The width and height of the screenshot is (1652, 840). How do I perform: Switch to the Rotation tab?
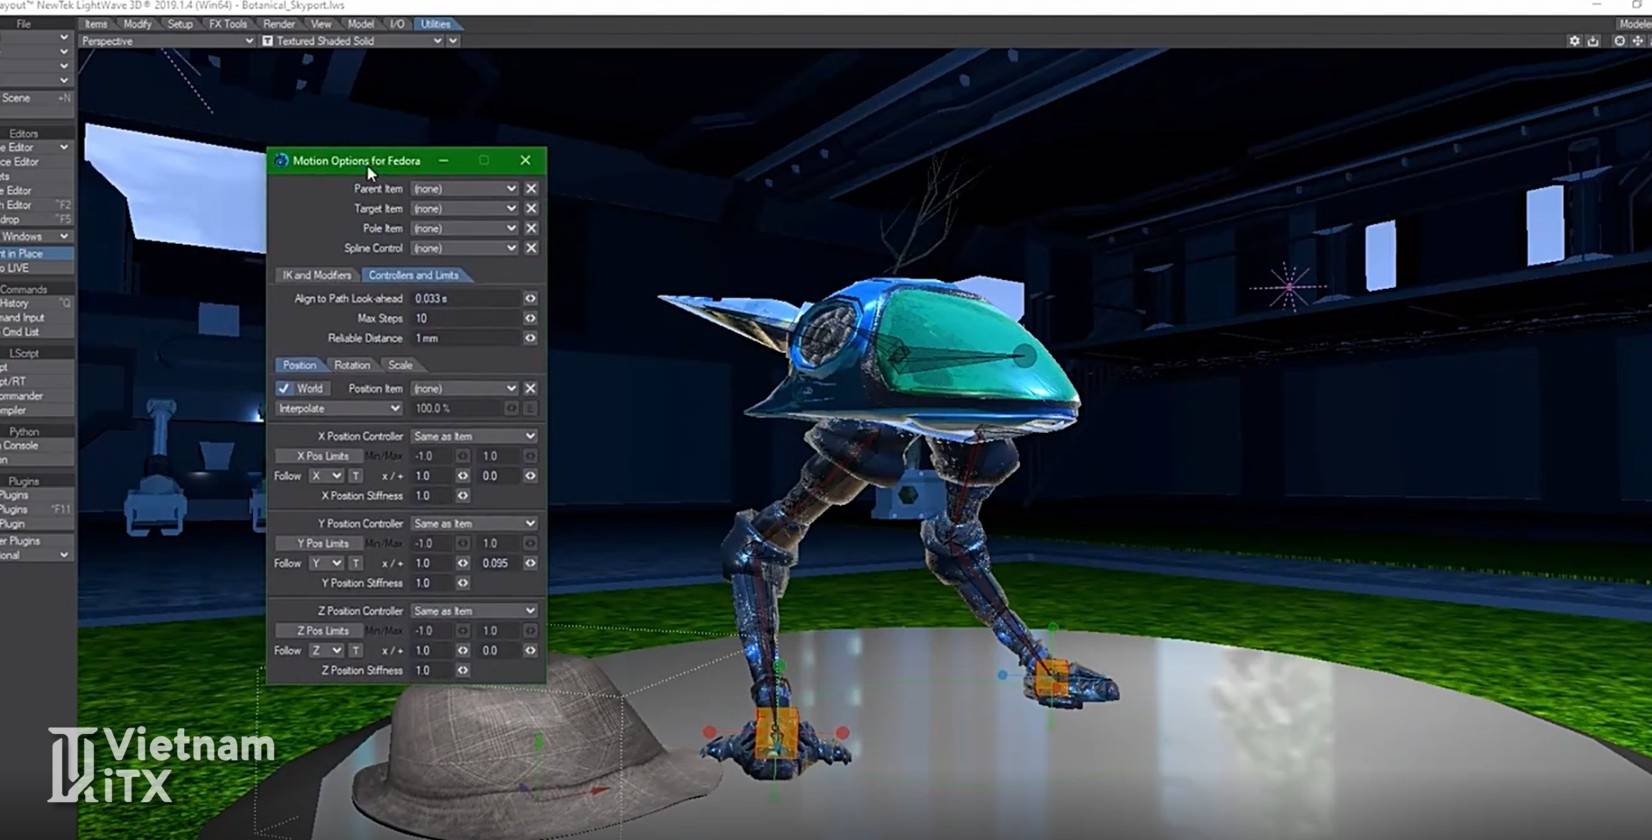[352, 365]
